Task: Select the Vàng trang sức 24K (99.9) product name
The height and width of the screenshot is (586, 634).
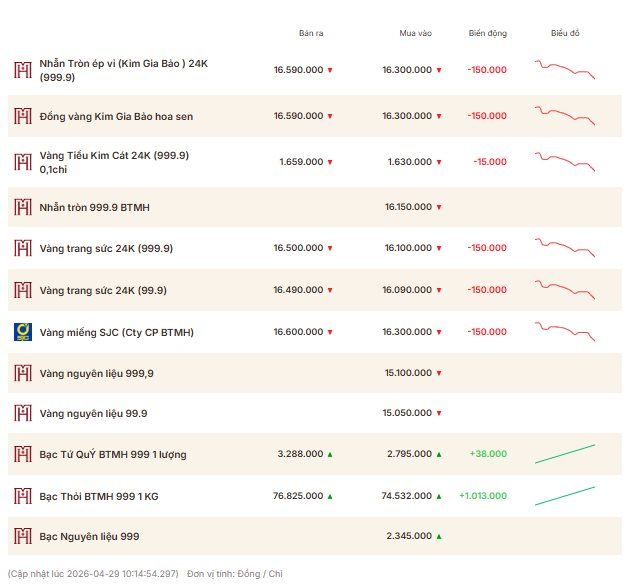Action: tap(103, 290)
